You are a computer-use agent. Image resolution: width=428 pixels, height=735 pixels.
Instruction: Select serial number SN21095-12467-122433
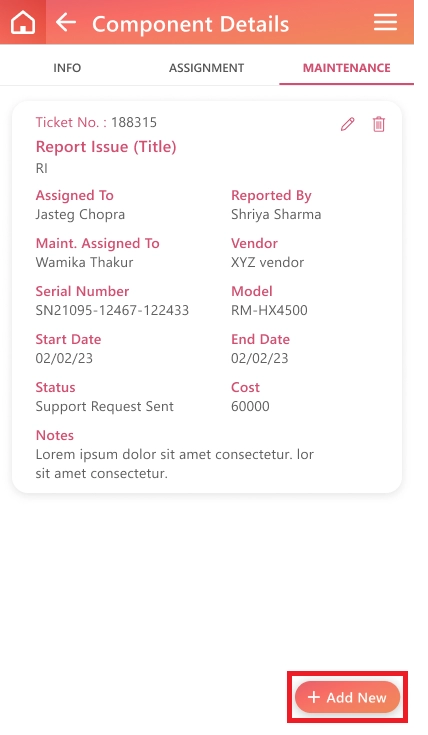pyautogui.click(x=112, y=310)
